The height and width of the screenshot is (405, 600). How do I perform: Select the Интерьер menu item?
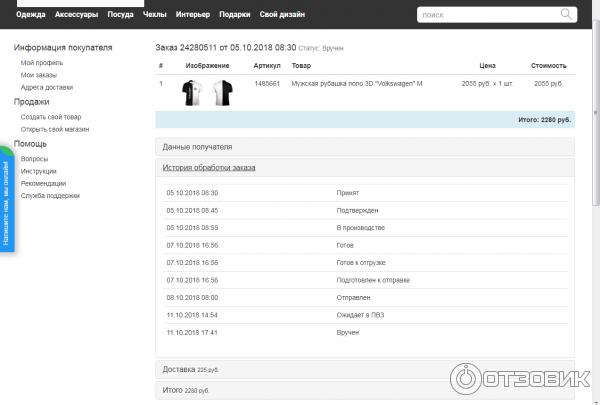[x=193, y=14]
